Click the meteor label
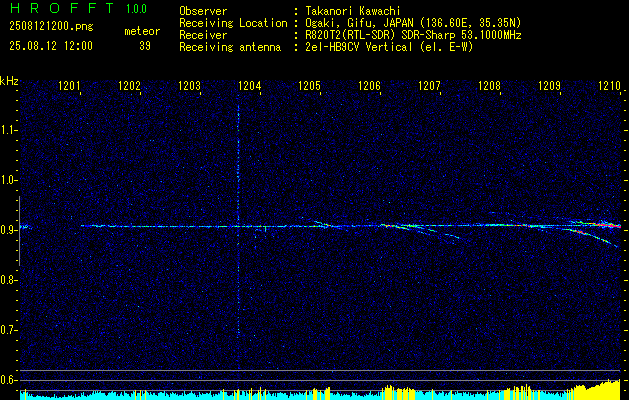 (142, 31)
